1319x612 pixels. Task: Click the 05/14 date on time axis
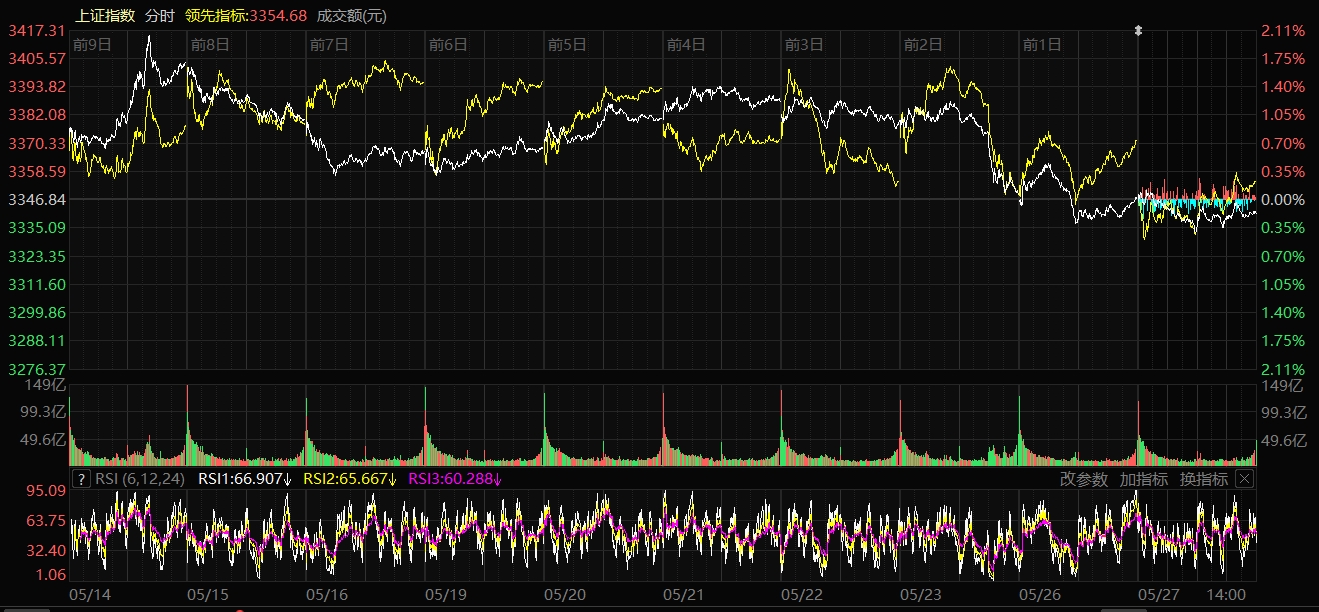(x=89, y=594)
